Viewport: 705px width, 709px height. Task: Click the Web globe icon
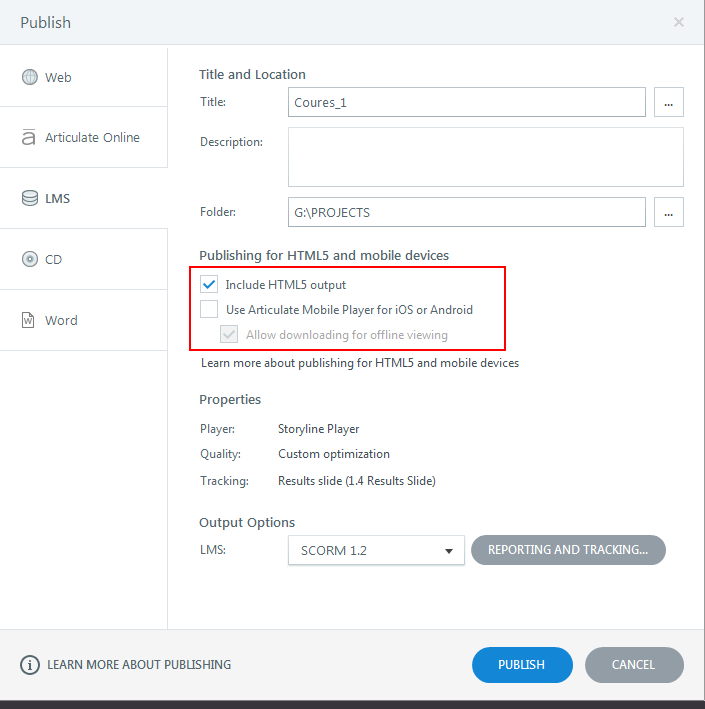[29, 77]
